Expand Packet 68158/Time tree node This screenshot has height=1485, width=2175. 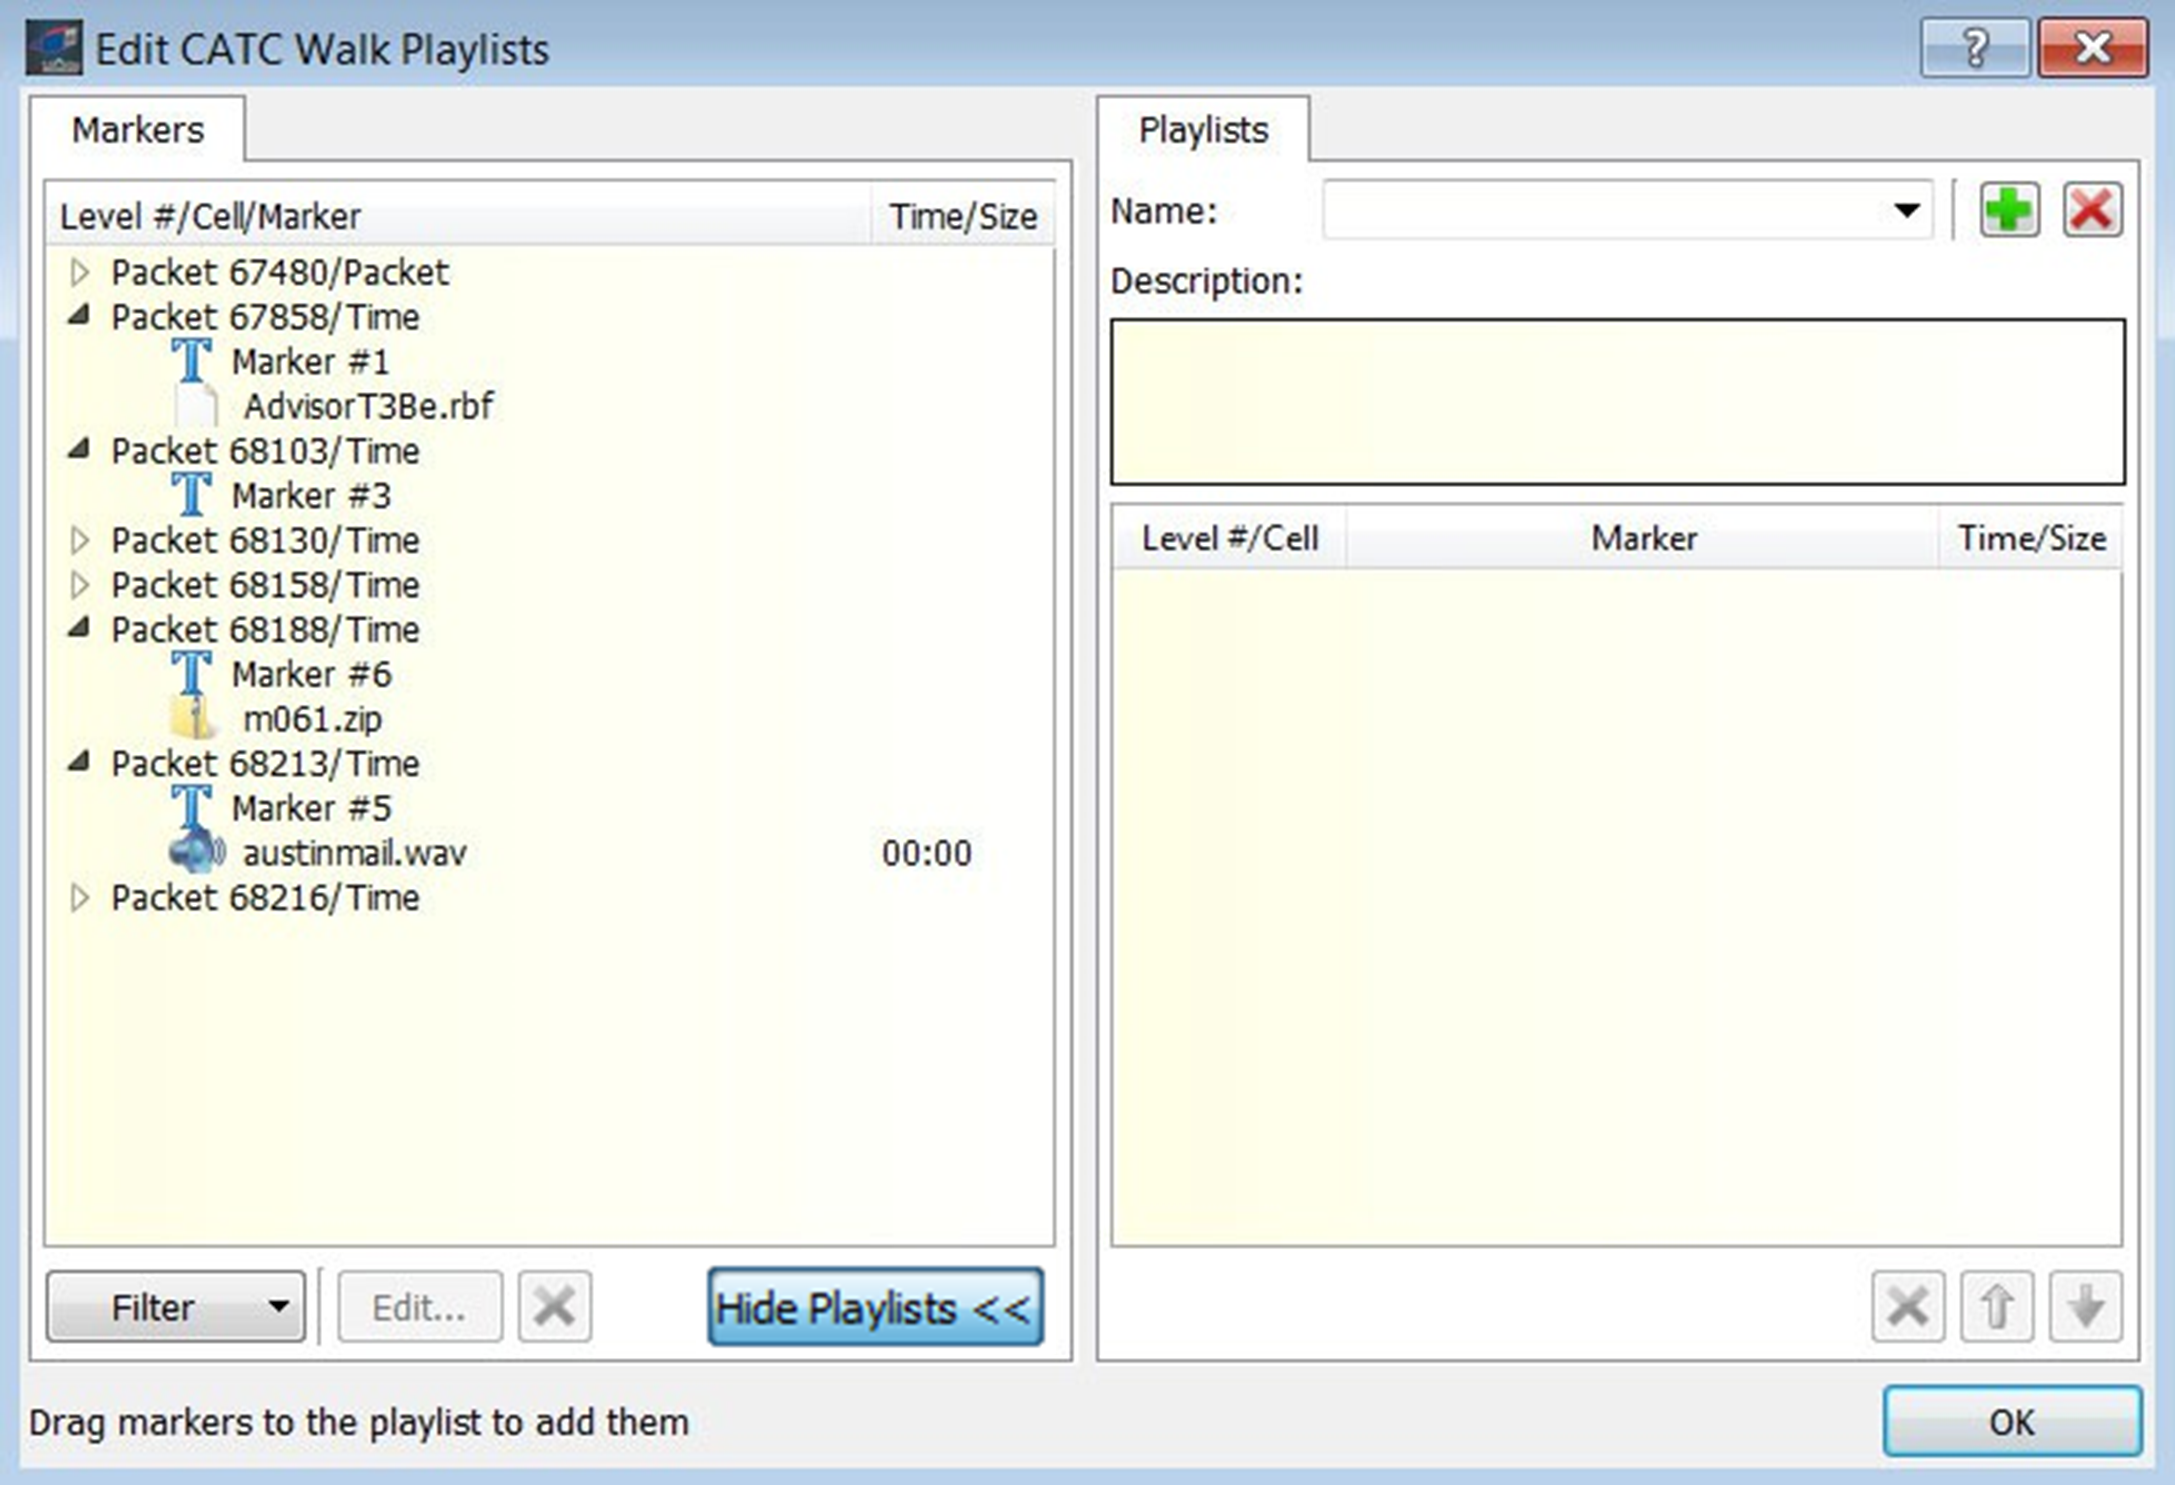[x=80, y=585]
